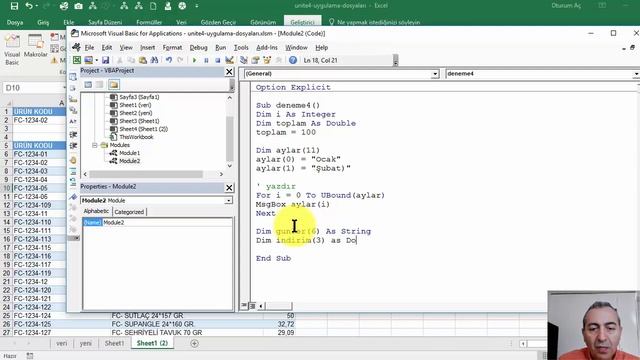Save the VBA project with the floppy disk icon
The image size is (640, 360).
coord(106,60)
